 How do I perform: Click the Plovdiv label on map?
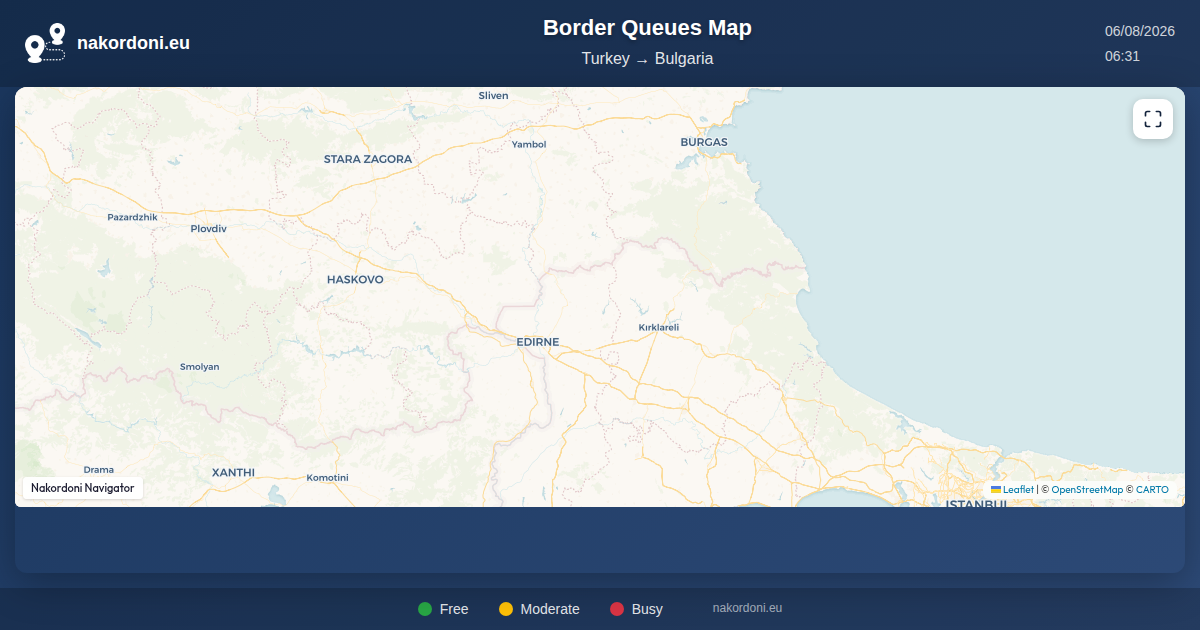click(209, 229)
